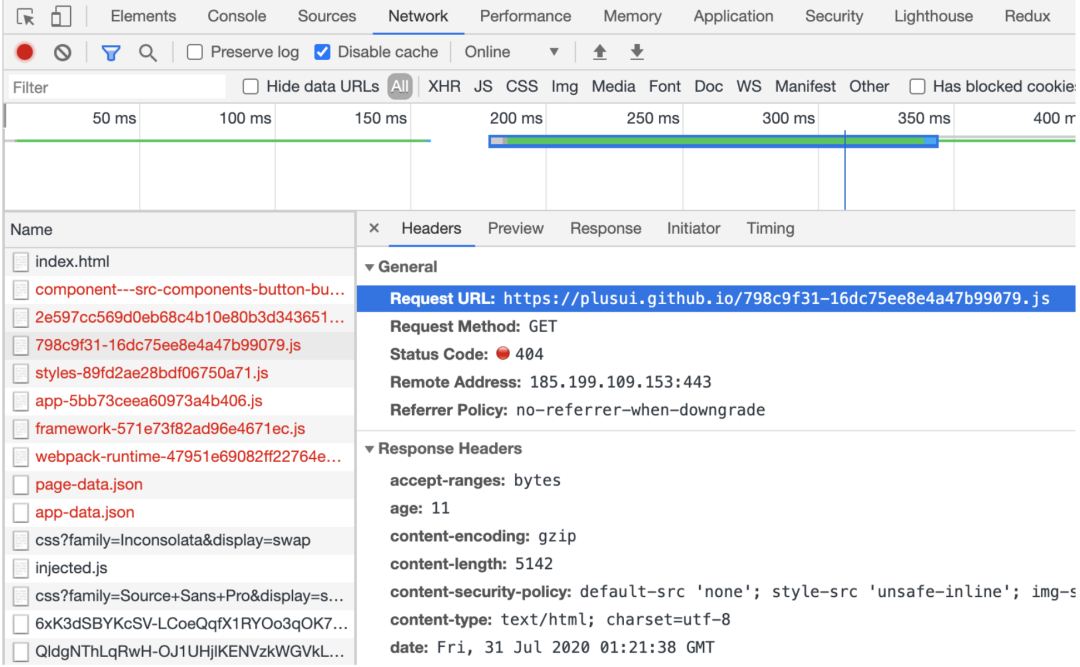
Task: Open network search with the magnifier icon
Action: [x=147, y=52]
